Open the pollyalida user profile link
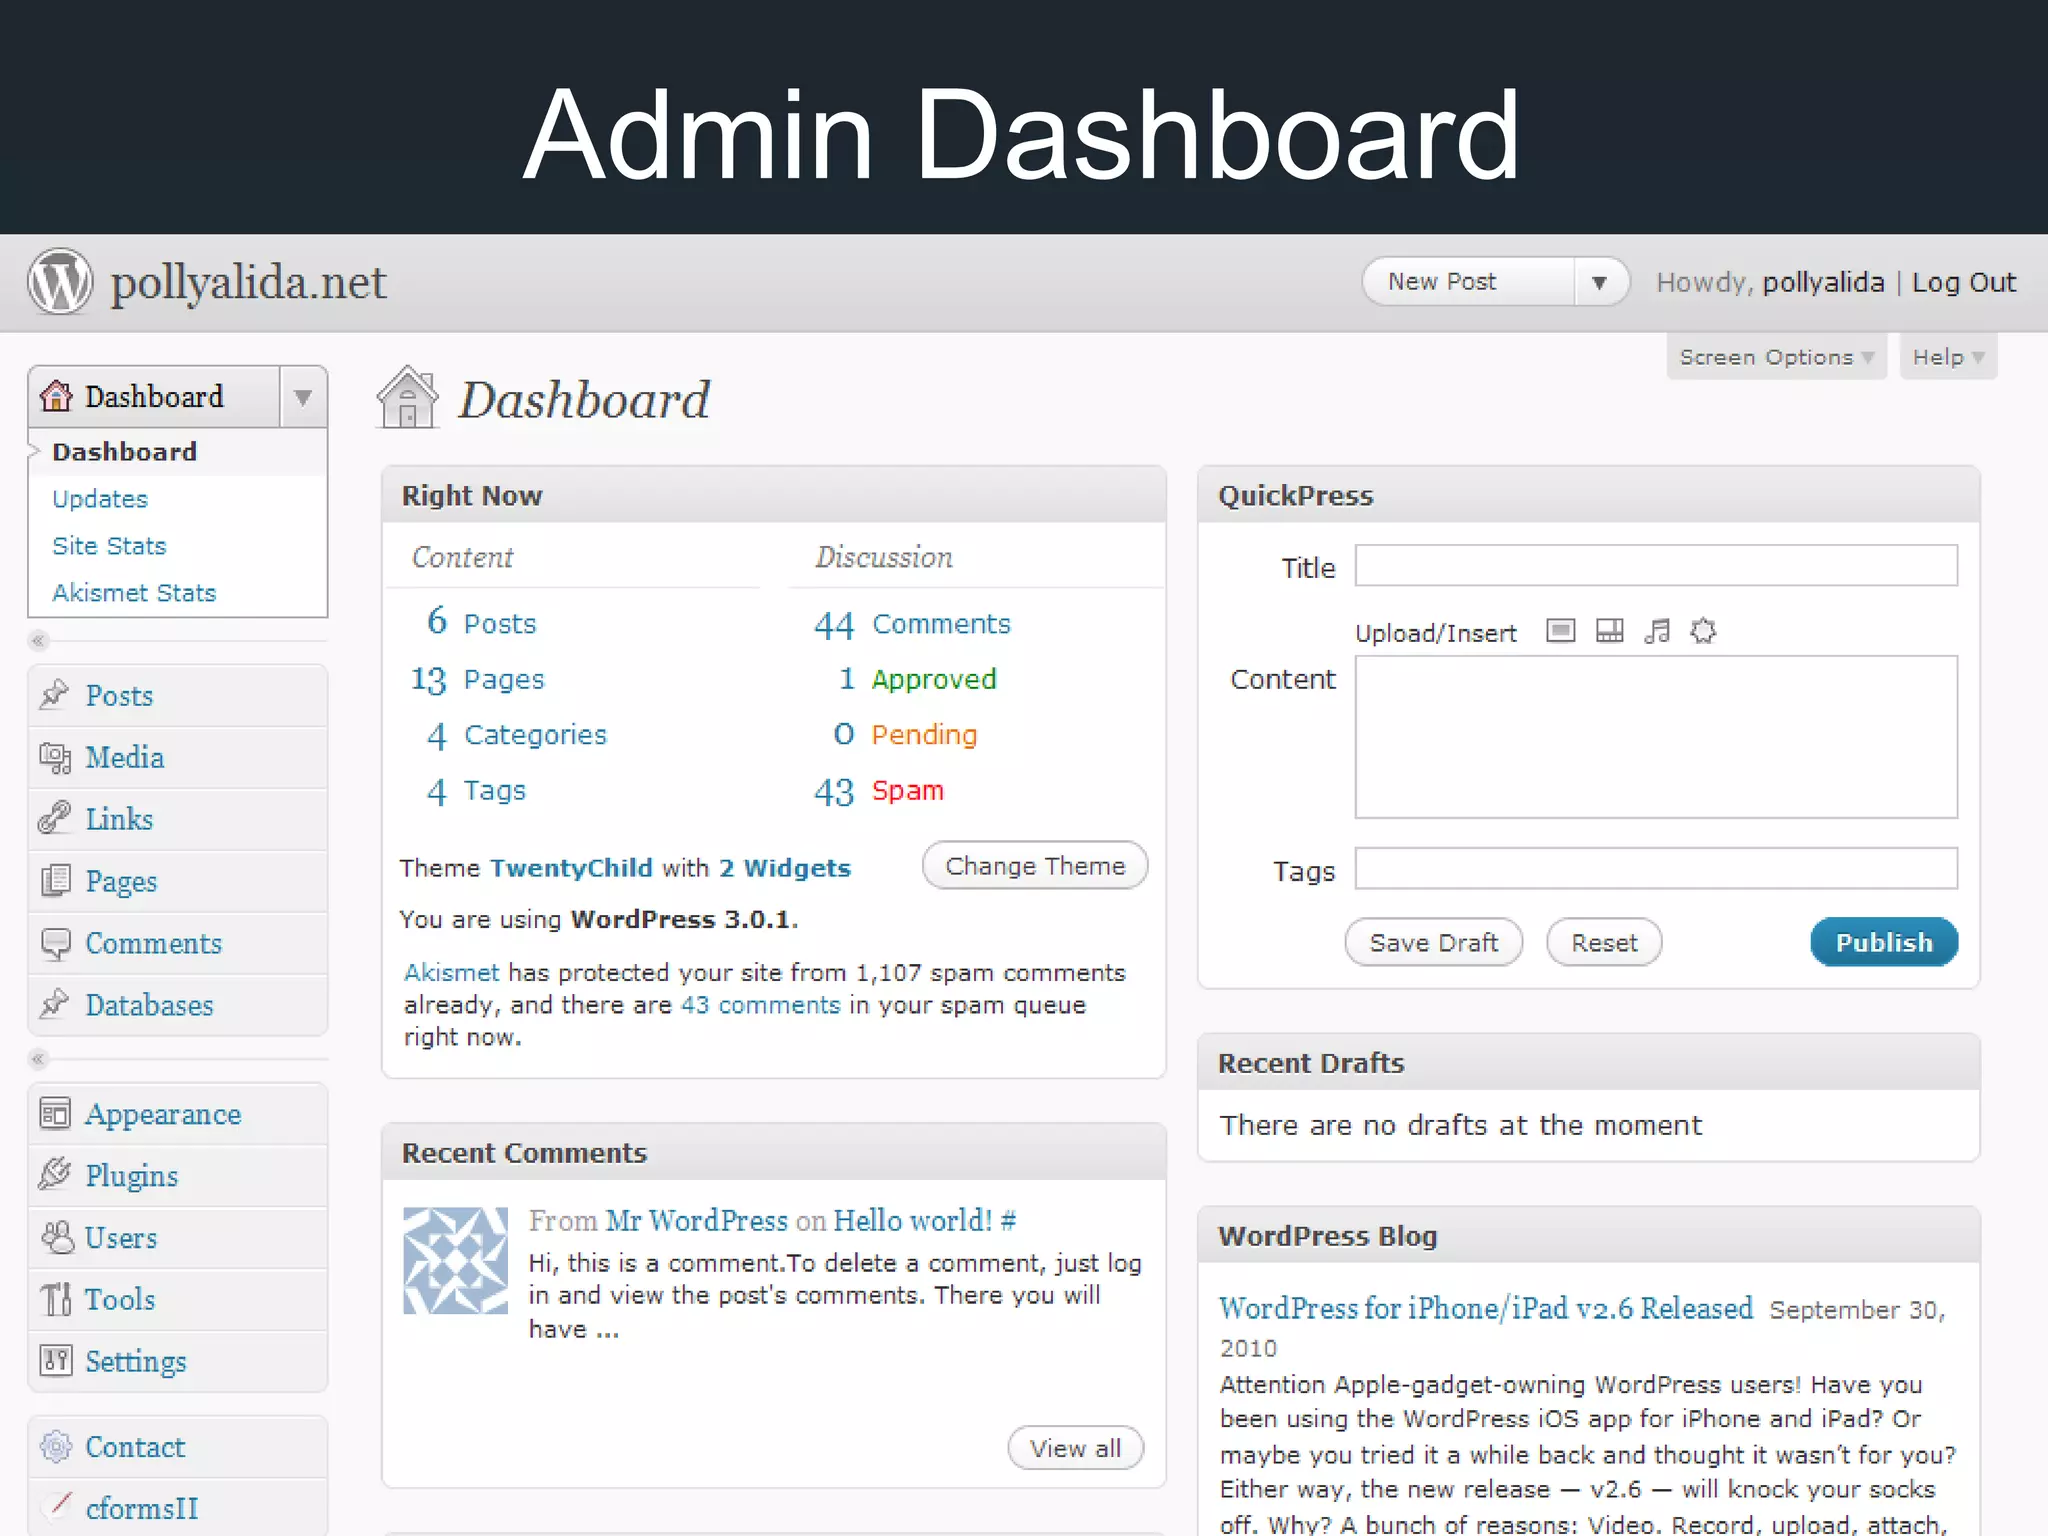 click(x=1823, y=283)
